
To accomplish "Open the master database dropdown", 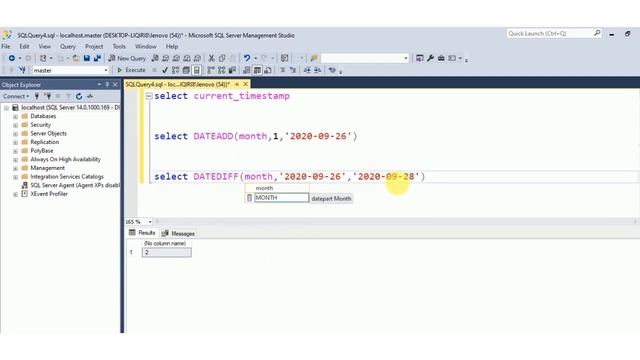I will [105, 70].
